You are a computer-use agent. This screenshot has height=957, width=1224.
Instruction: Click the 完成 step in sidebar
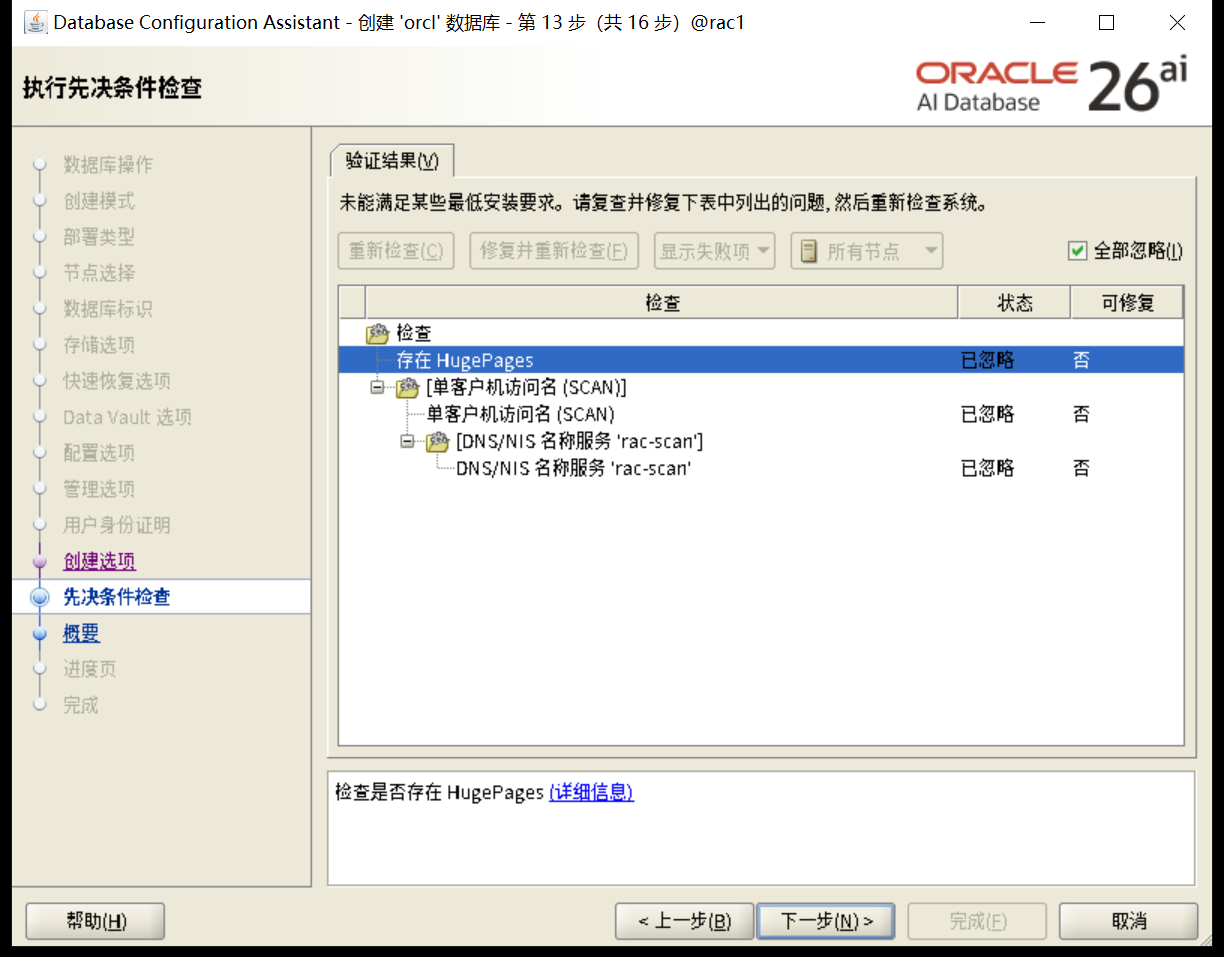pos(81,705)
